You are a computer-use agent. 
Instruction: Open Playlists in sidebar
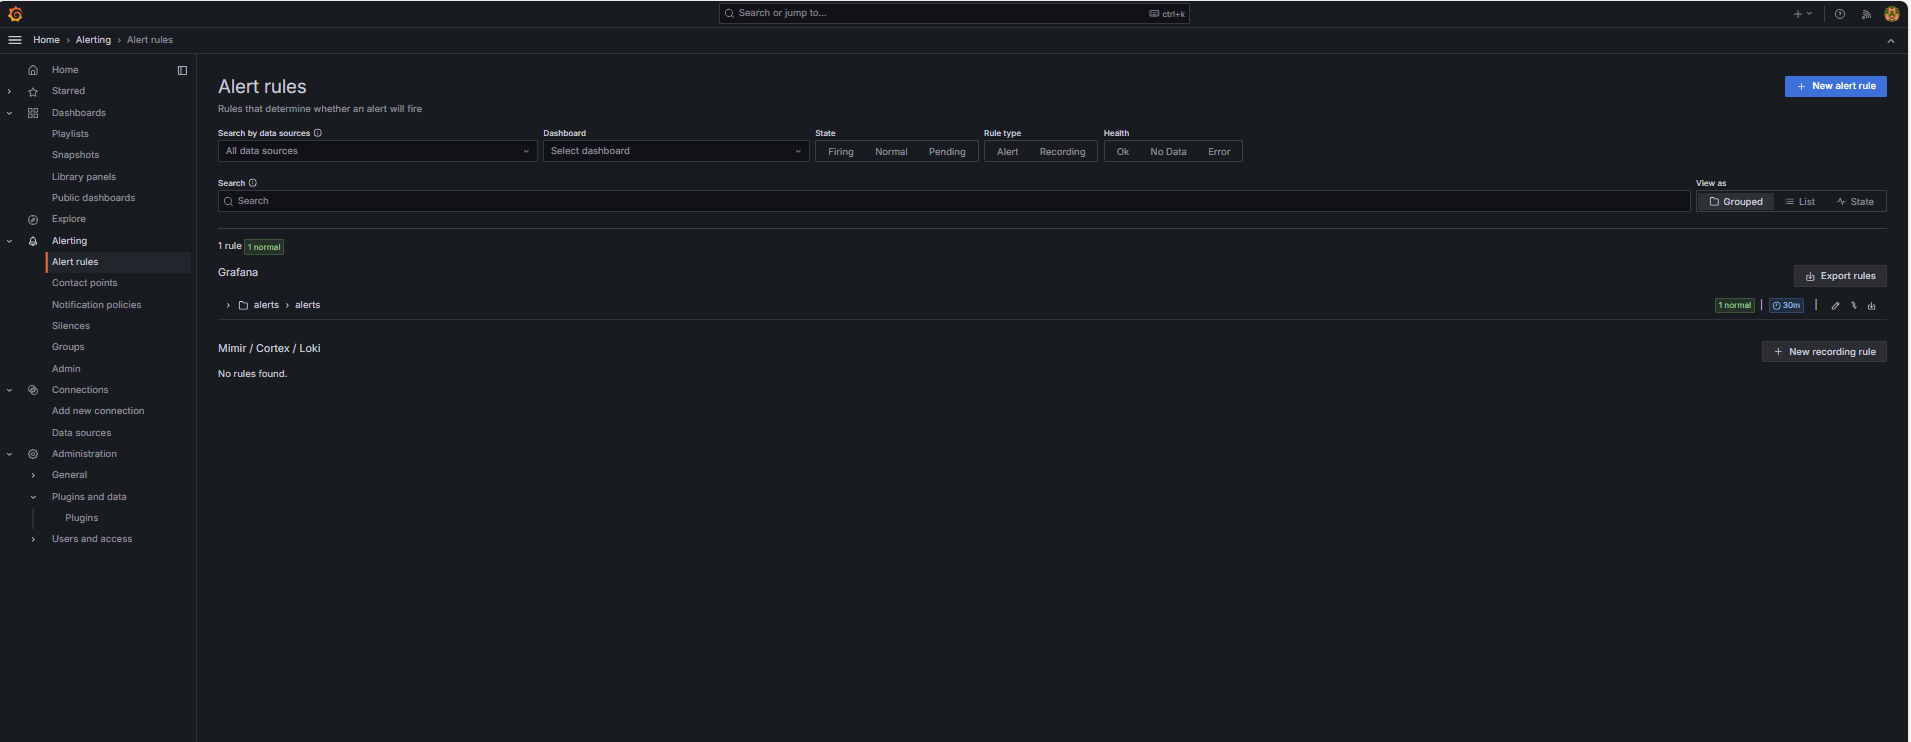[70, 134]
